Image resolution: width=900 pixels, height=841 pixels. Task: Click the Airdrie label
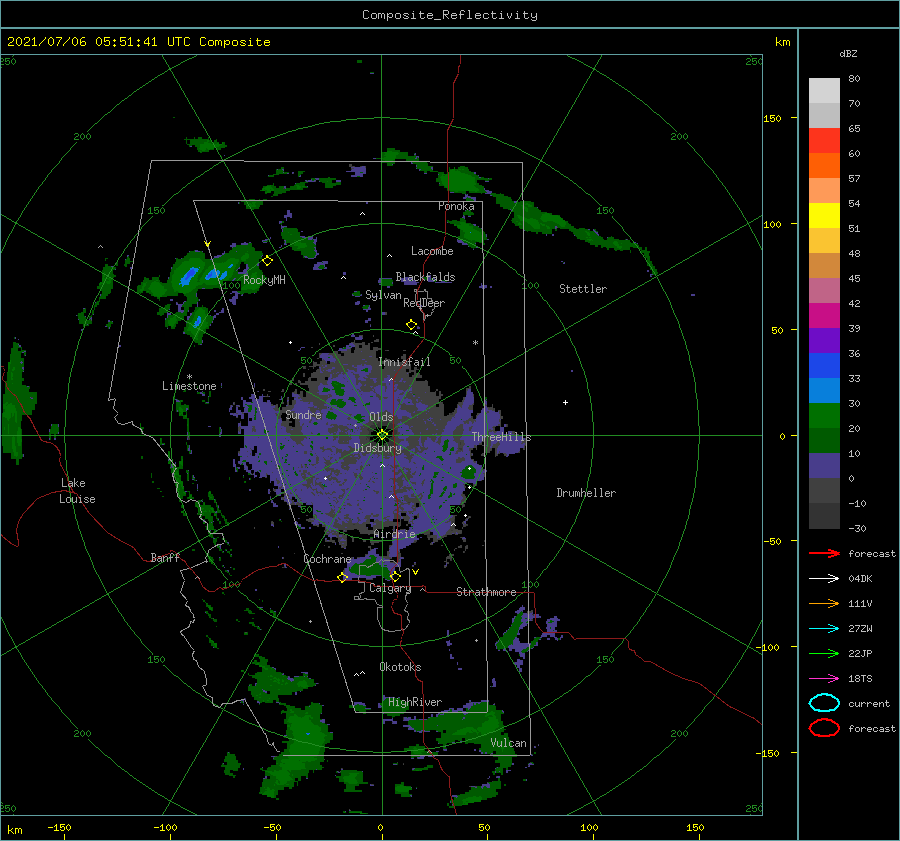(394, 534)
